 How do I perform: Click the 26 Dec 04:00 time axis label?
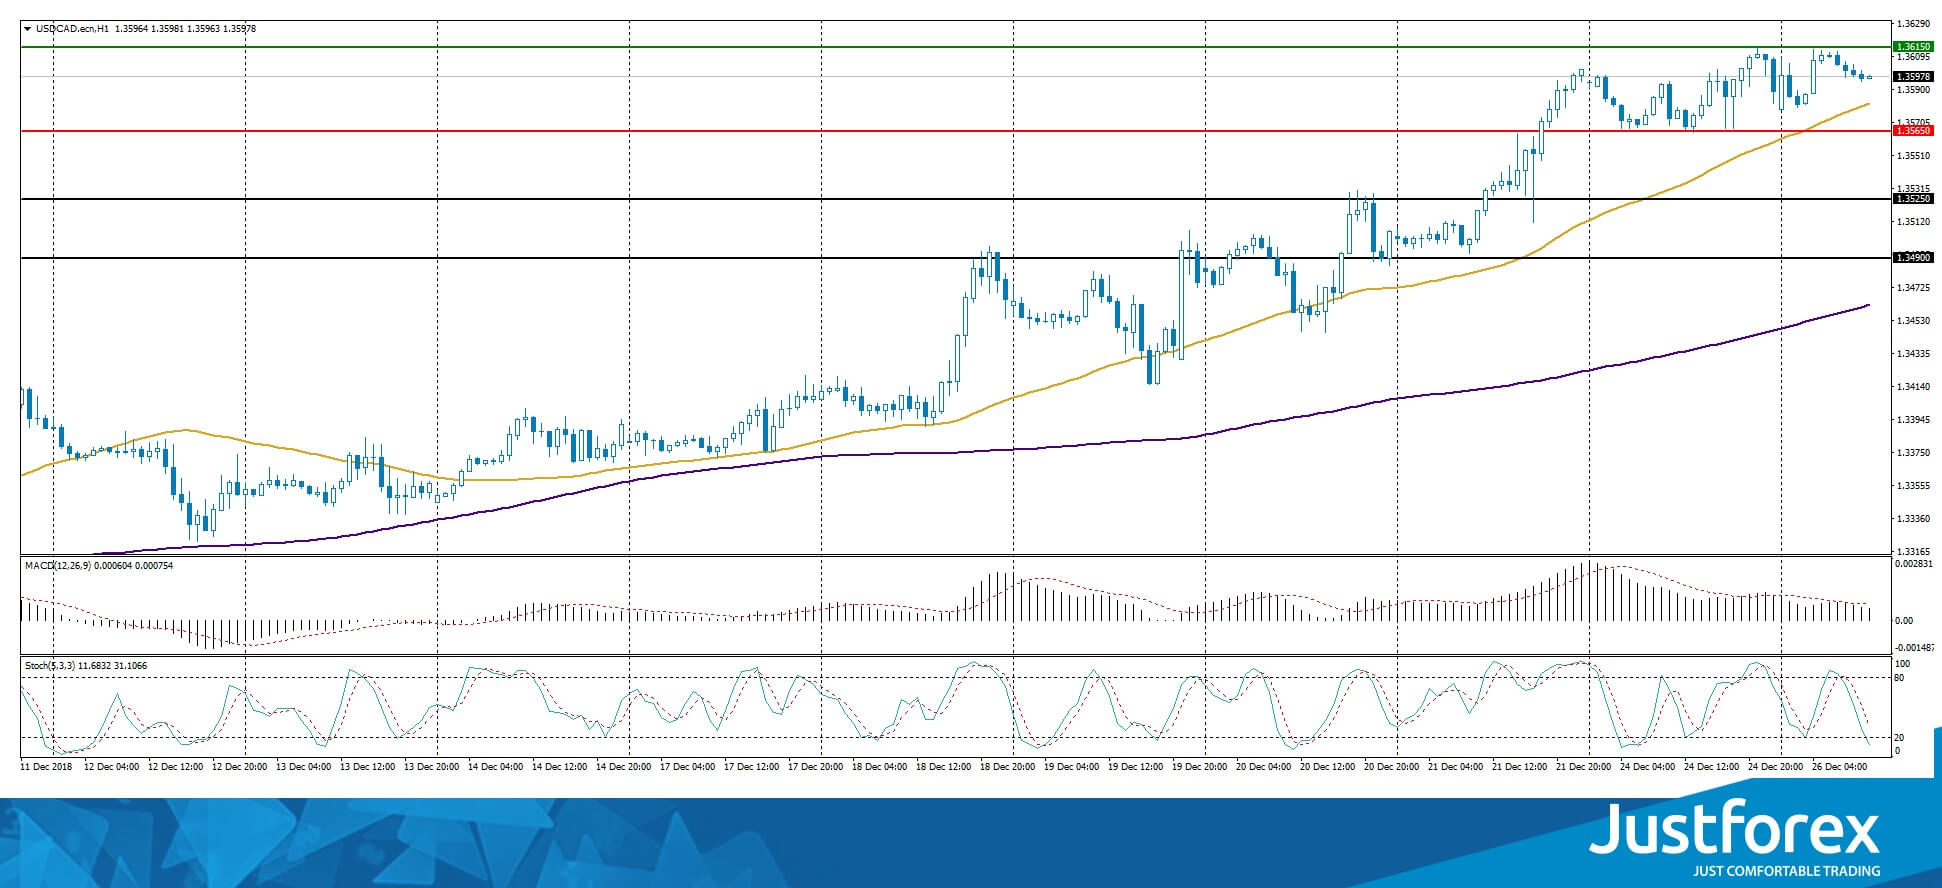click(1839, 766)
